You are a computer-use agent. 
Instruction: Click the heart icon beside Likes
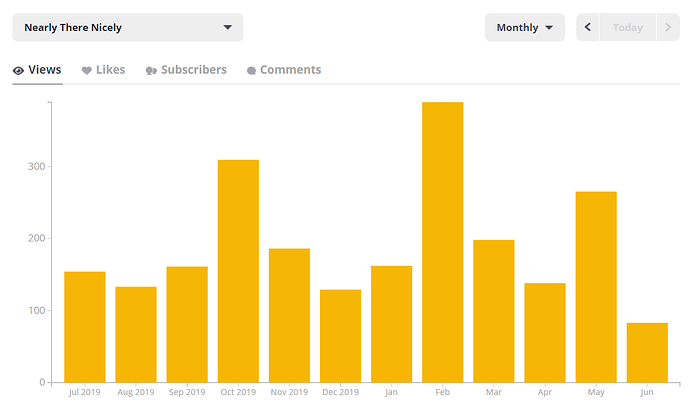click(x=87, y=71)
